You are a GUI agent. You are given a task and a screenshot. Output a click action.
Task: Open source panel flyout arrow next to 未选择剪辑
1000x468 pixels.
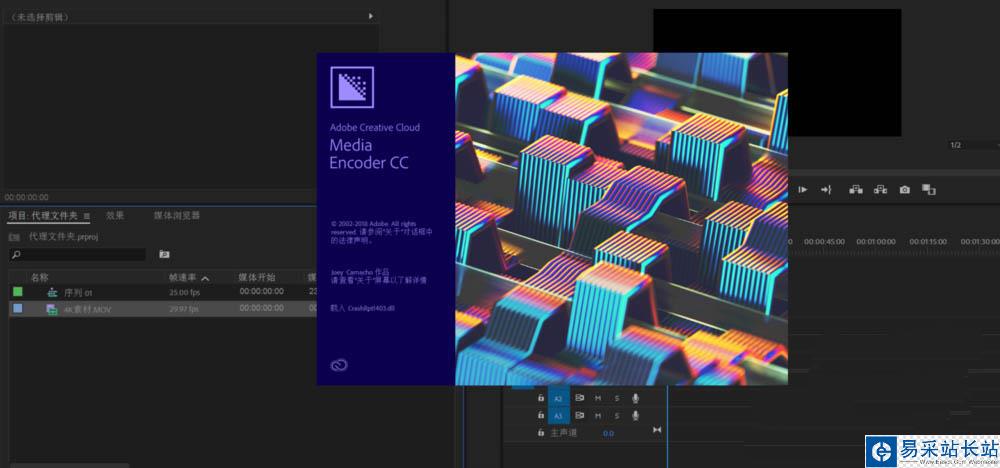click(371, 16)
